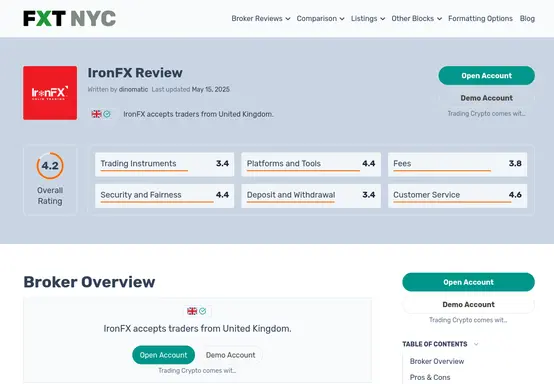554x384 pixels.
Task: Click the UK flag in Broker Overview box
Action: 192,311
